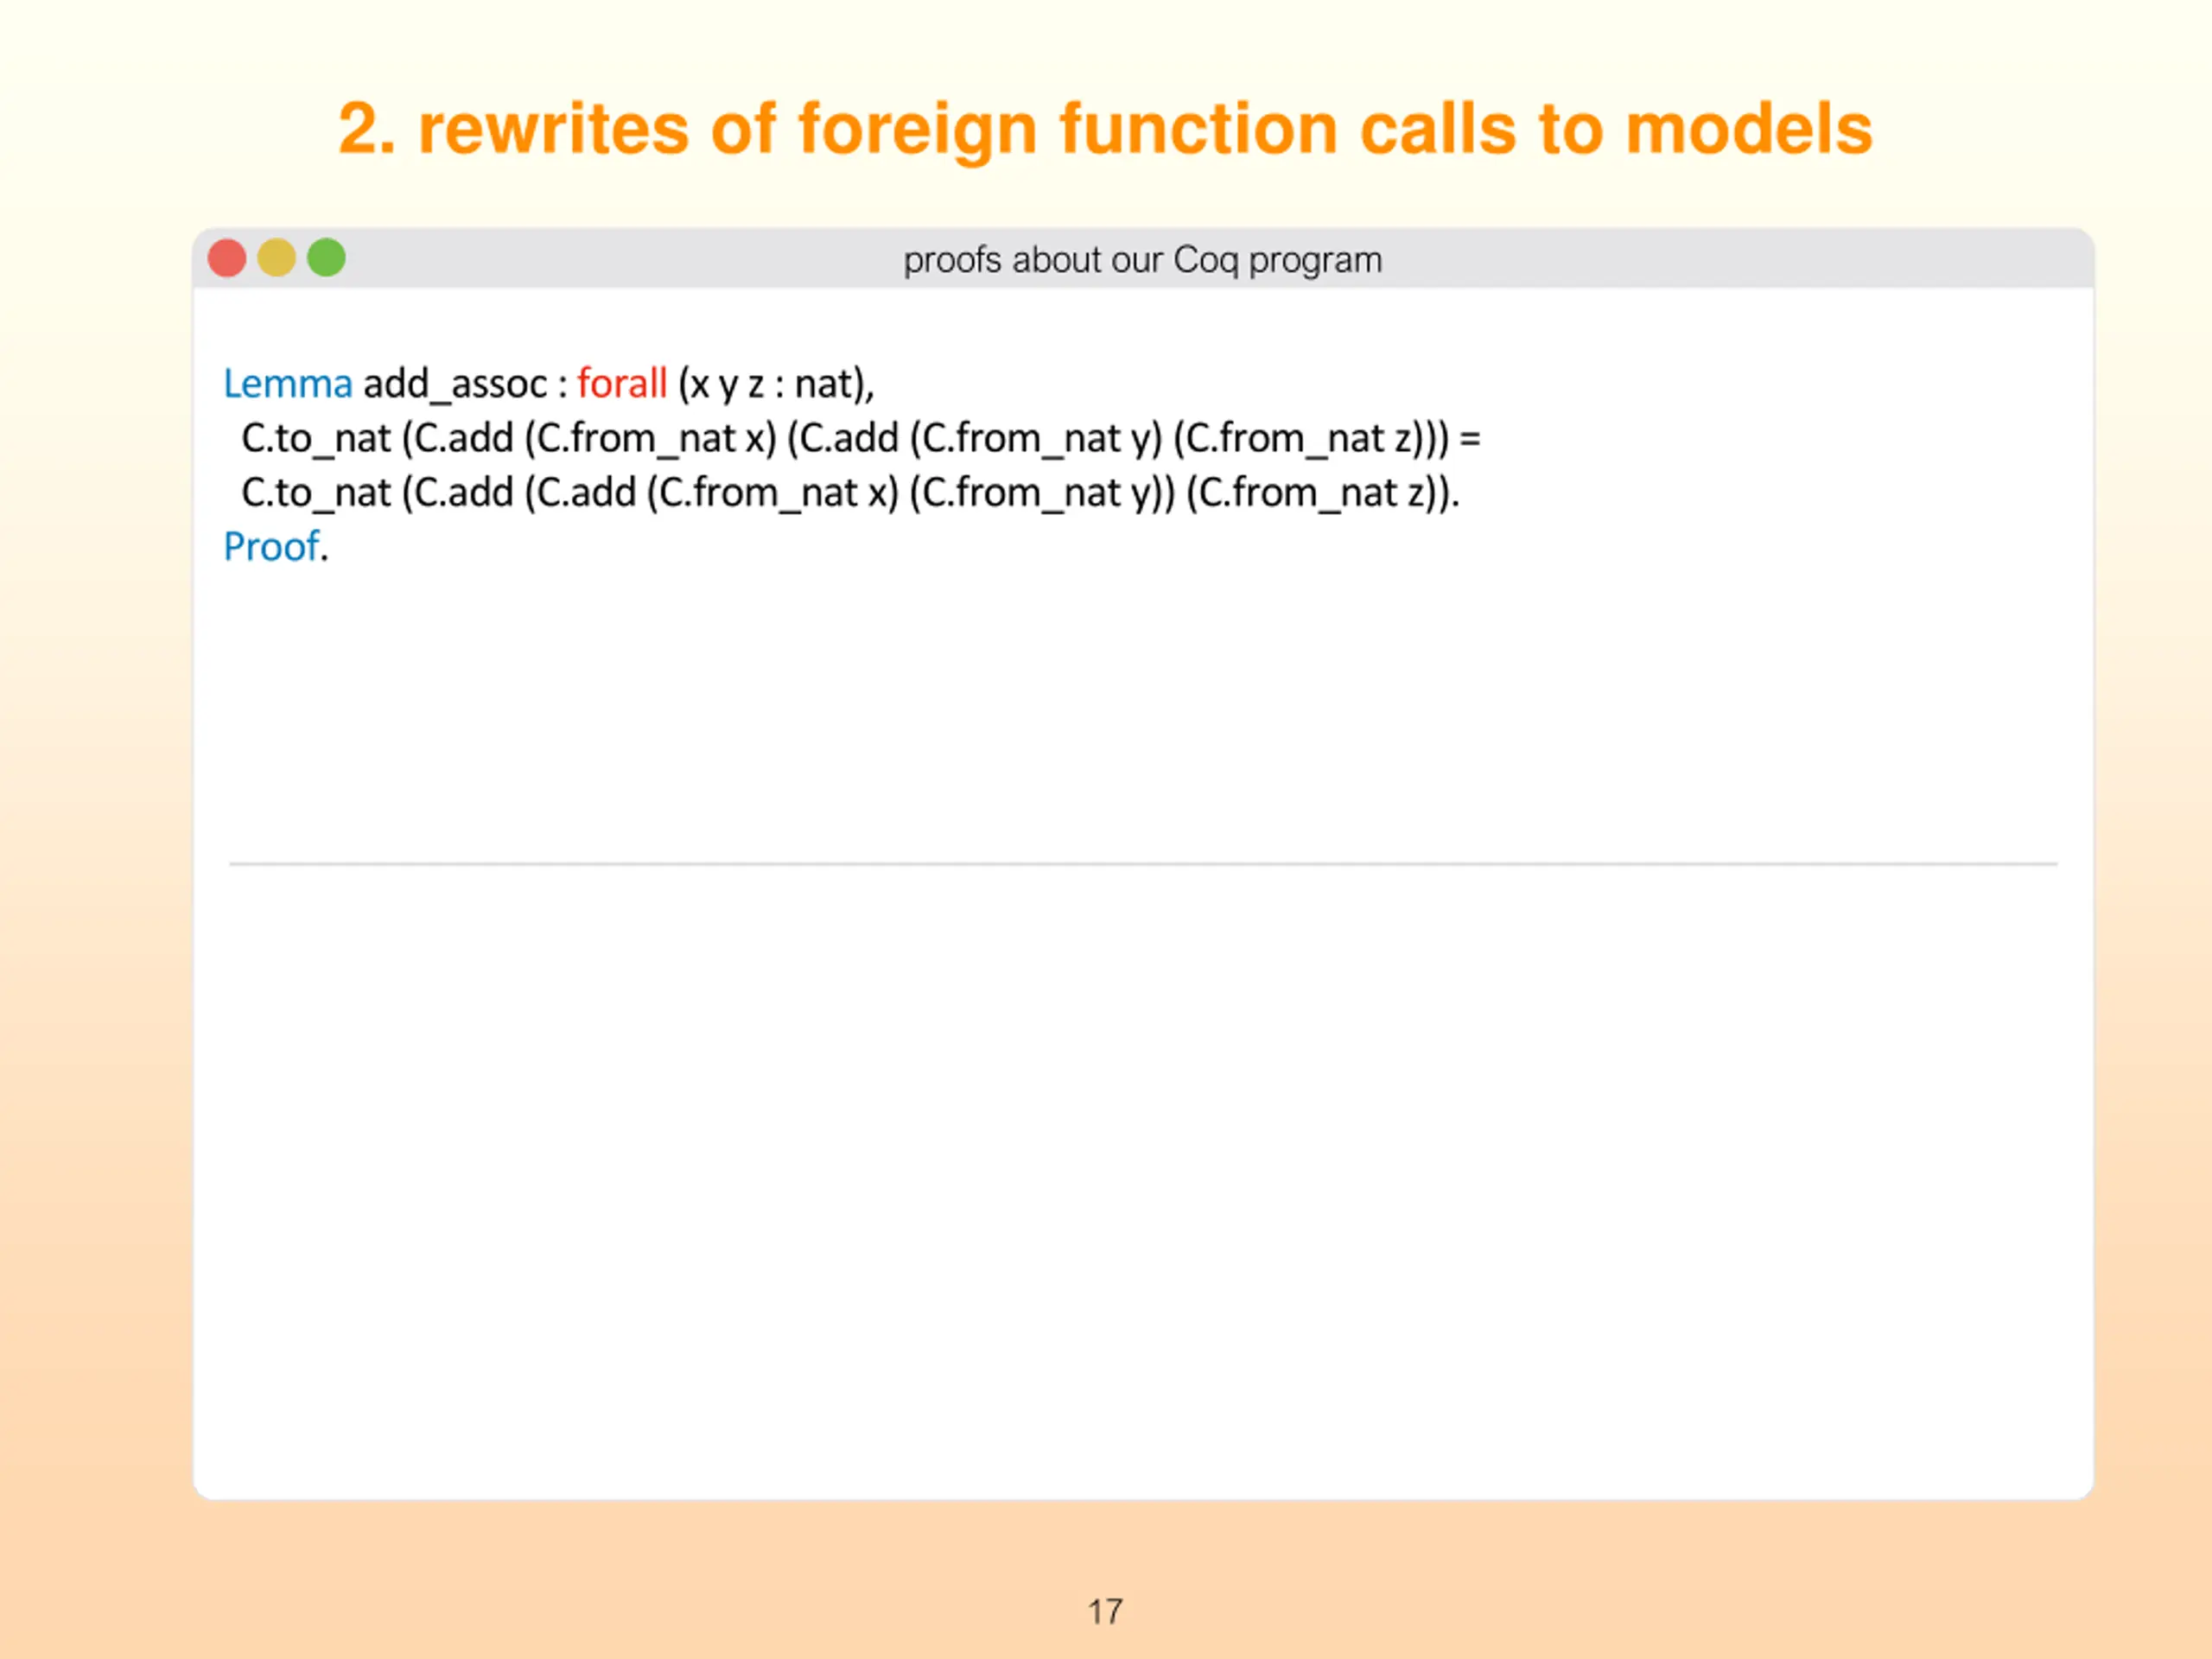This screenshot has height=1659, width=2212.
Task: Click the 'add_assoc' lemma name
Action: (x=455, y=385)
